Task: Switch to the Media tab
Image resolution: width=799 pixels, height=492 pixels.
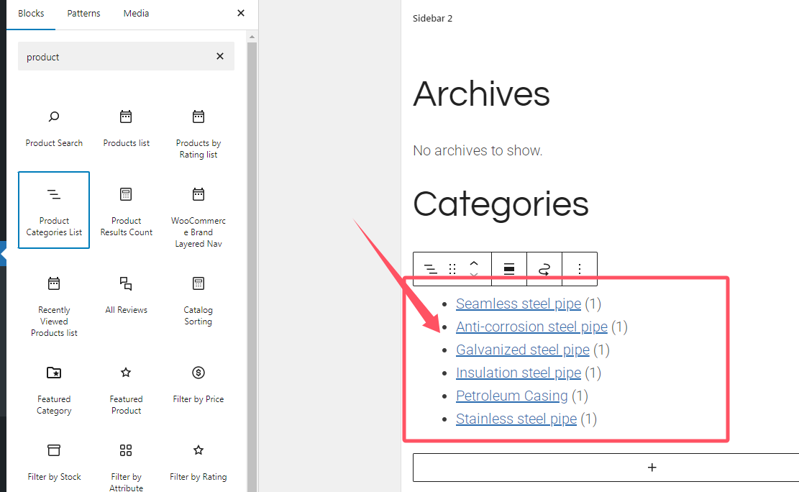Action: click(136, 13)
